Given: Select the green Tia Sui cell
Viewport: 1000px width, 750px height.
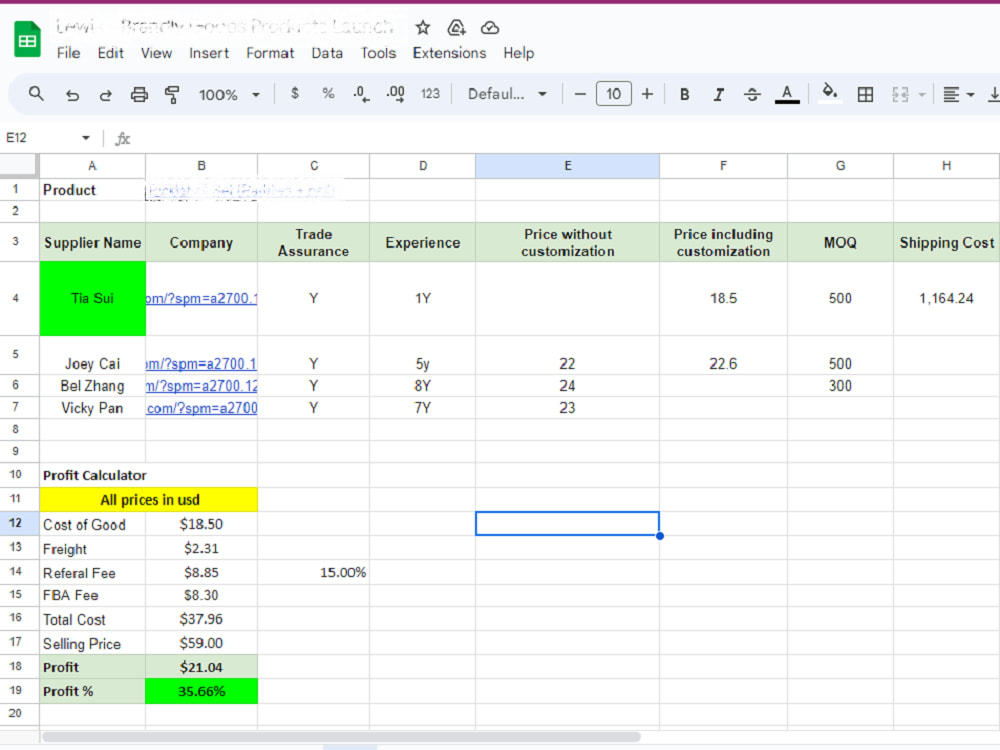Looking at the screenshot, I should [x=92, y=298].
